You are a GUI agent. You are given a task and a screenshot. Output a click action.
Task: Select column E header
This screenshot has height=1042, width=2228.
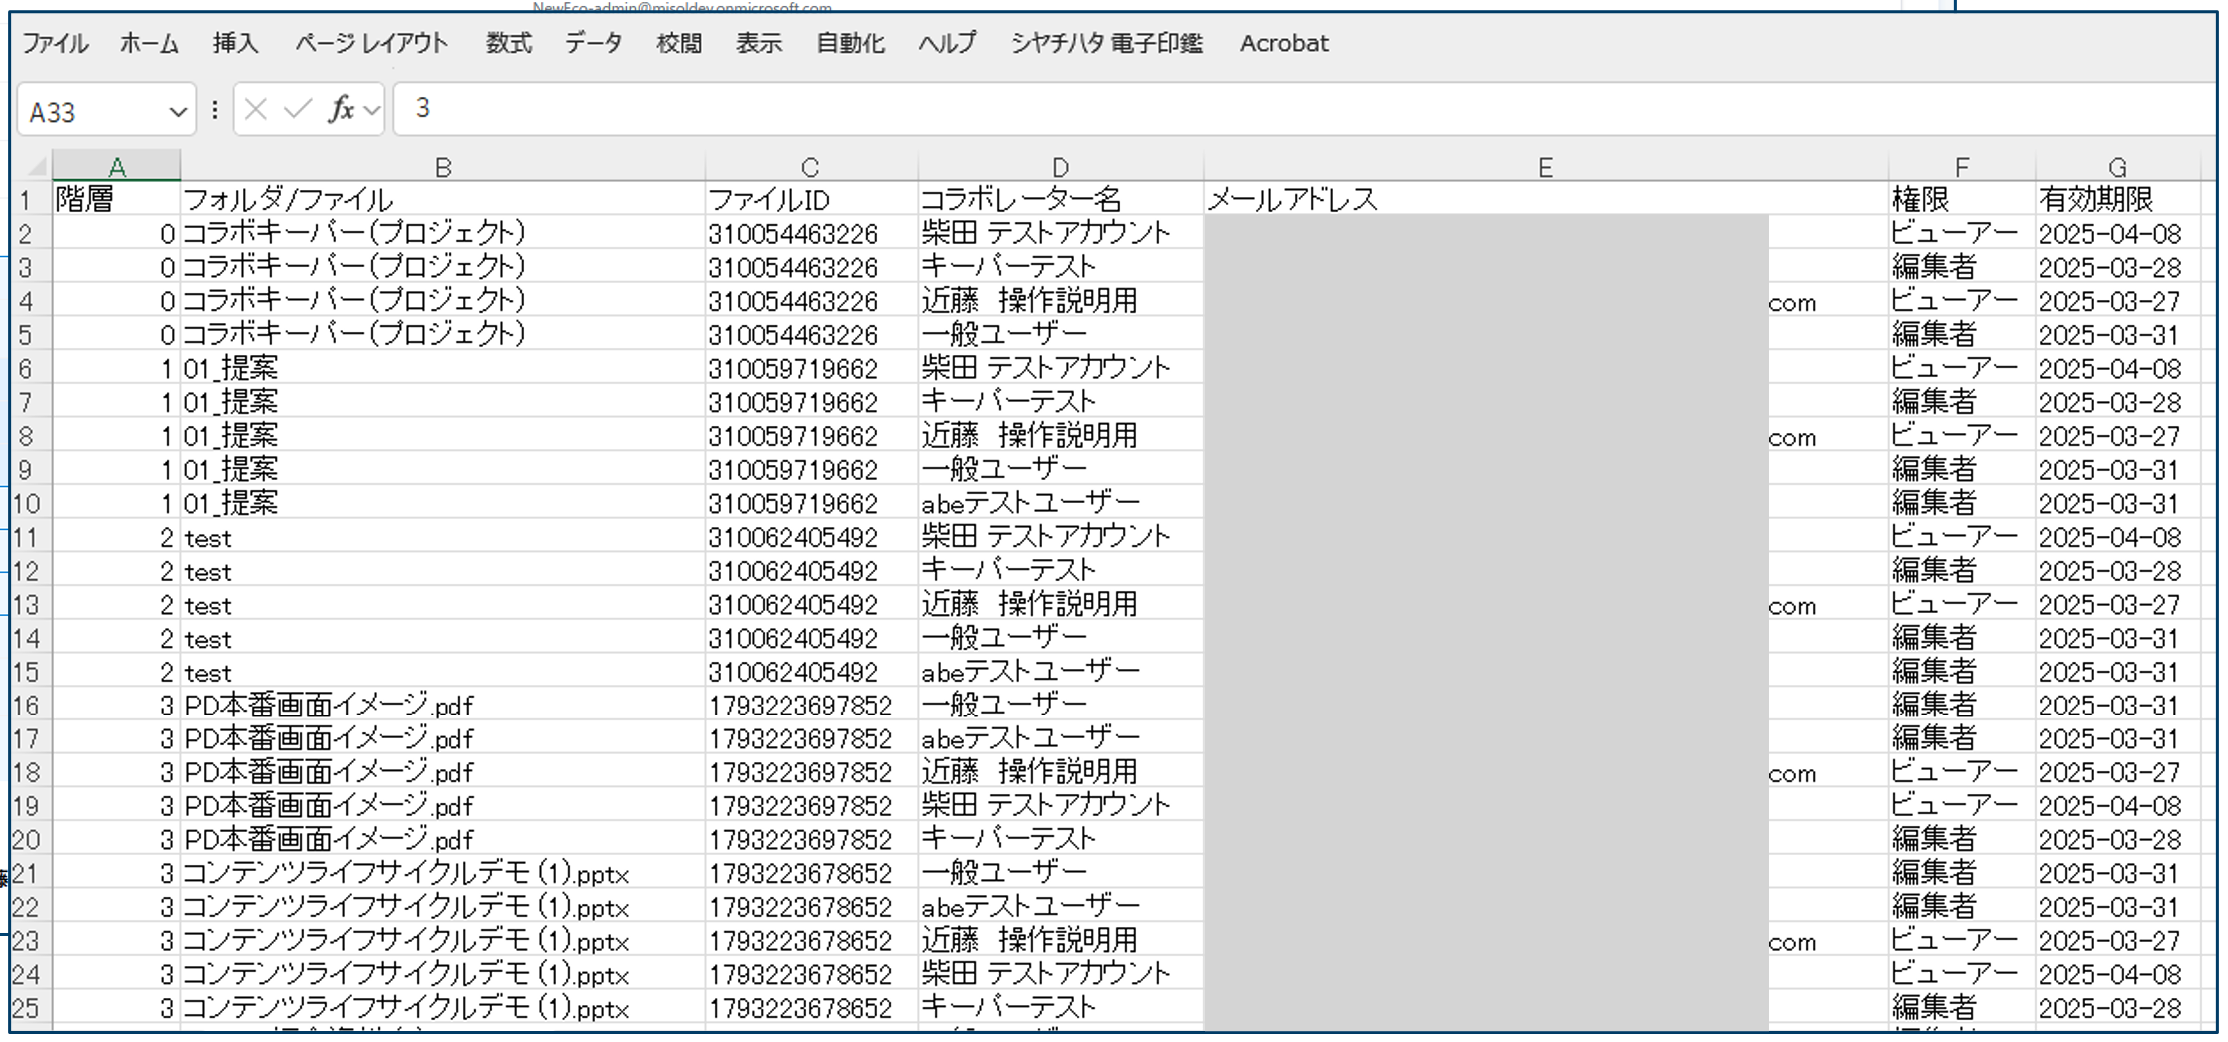click(1545, 167)
